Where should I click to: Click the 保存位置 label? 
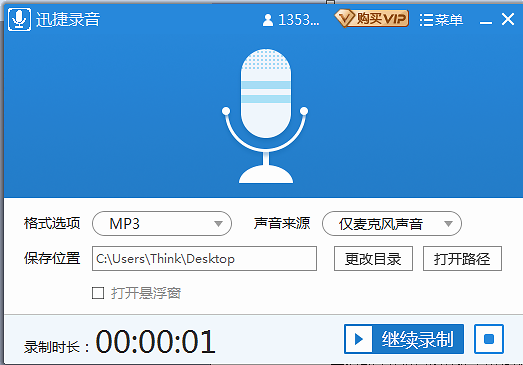pyautogui.click(x=52, y=258)
